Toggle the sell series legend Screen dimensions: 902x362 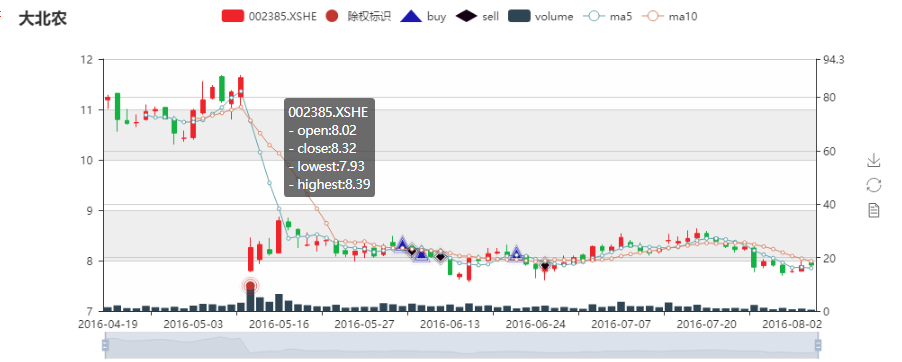[x=477, y=16]
